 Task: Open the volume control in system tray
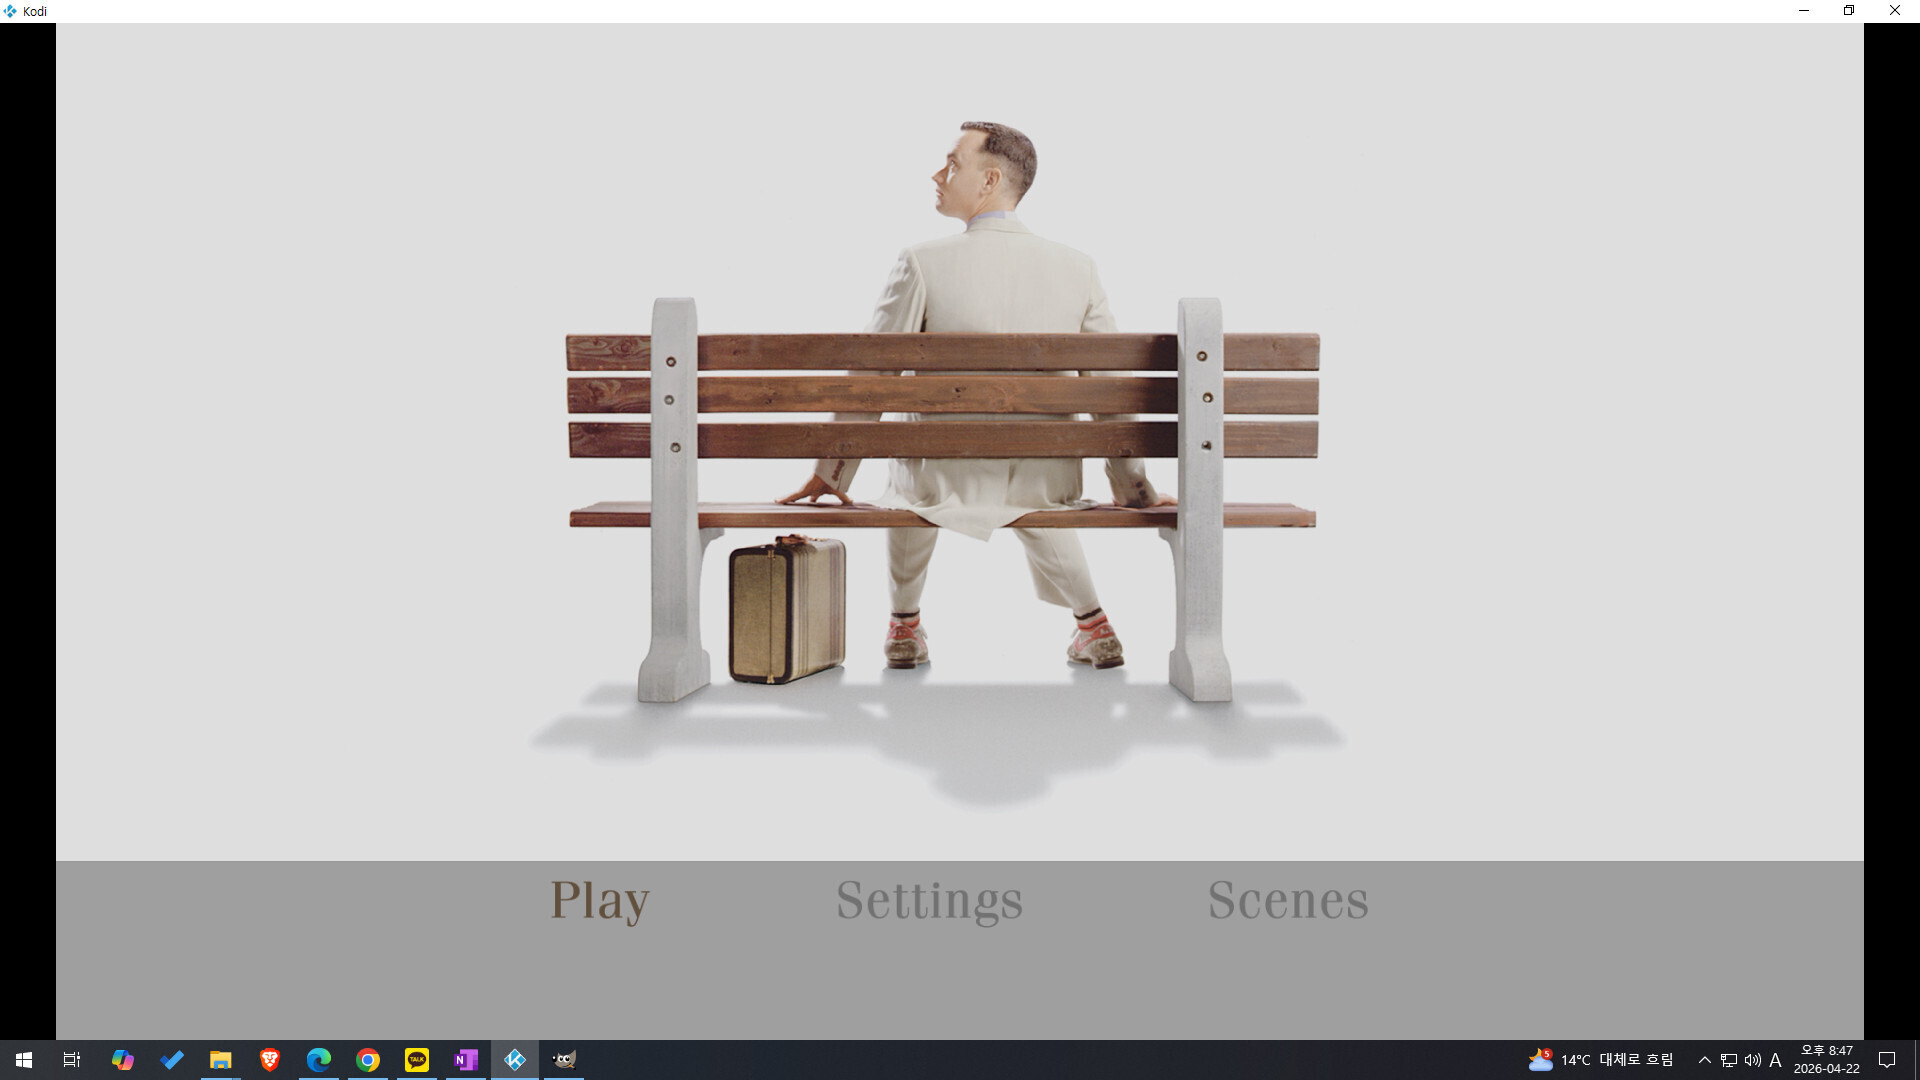pos(1753,1060)
